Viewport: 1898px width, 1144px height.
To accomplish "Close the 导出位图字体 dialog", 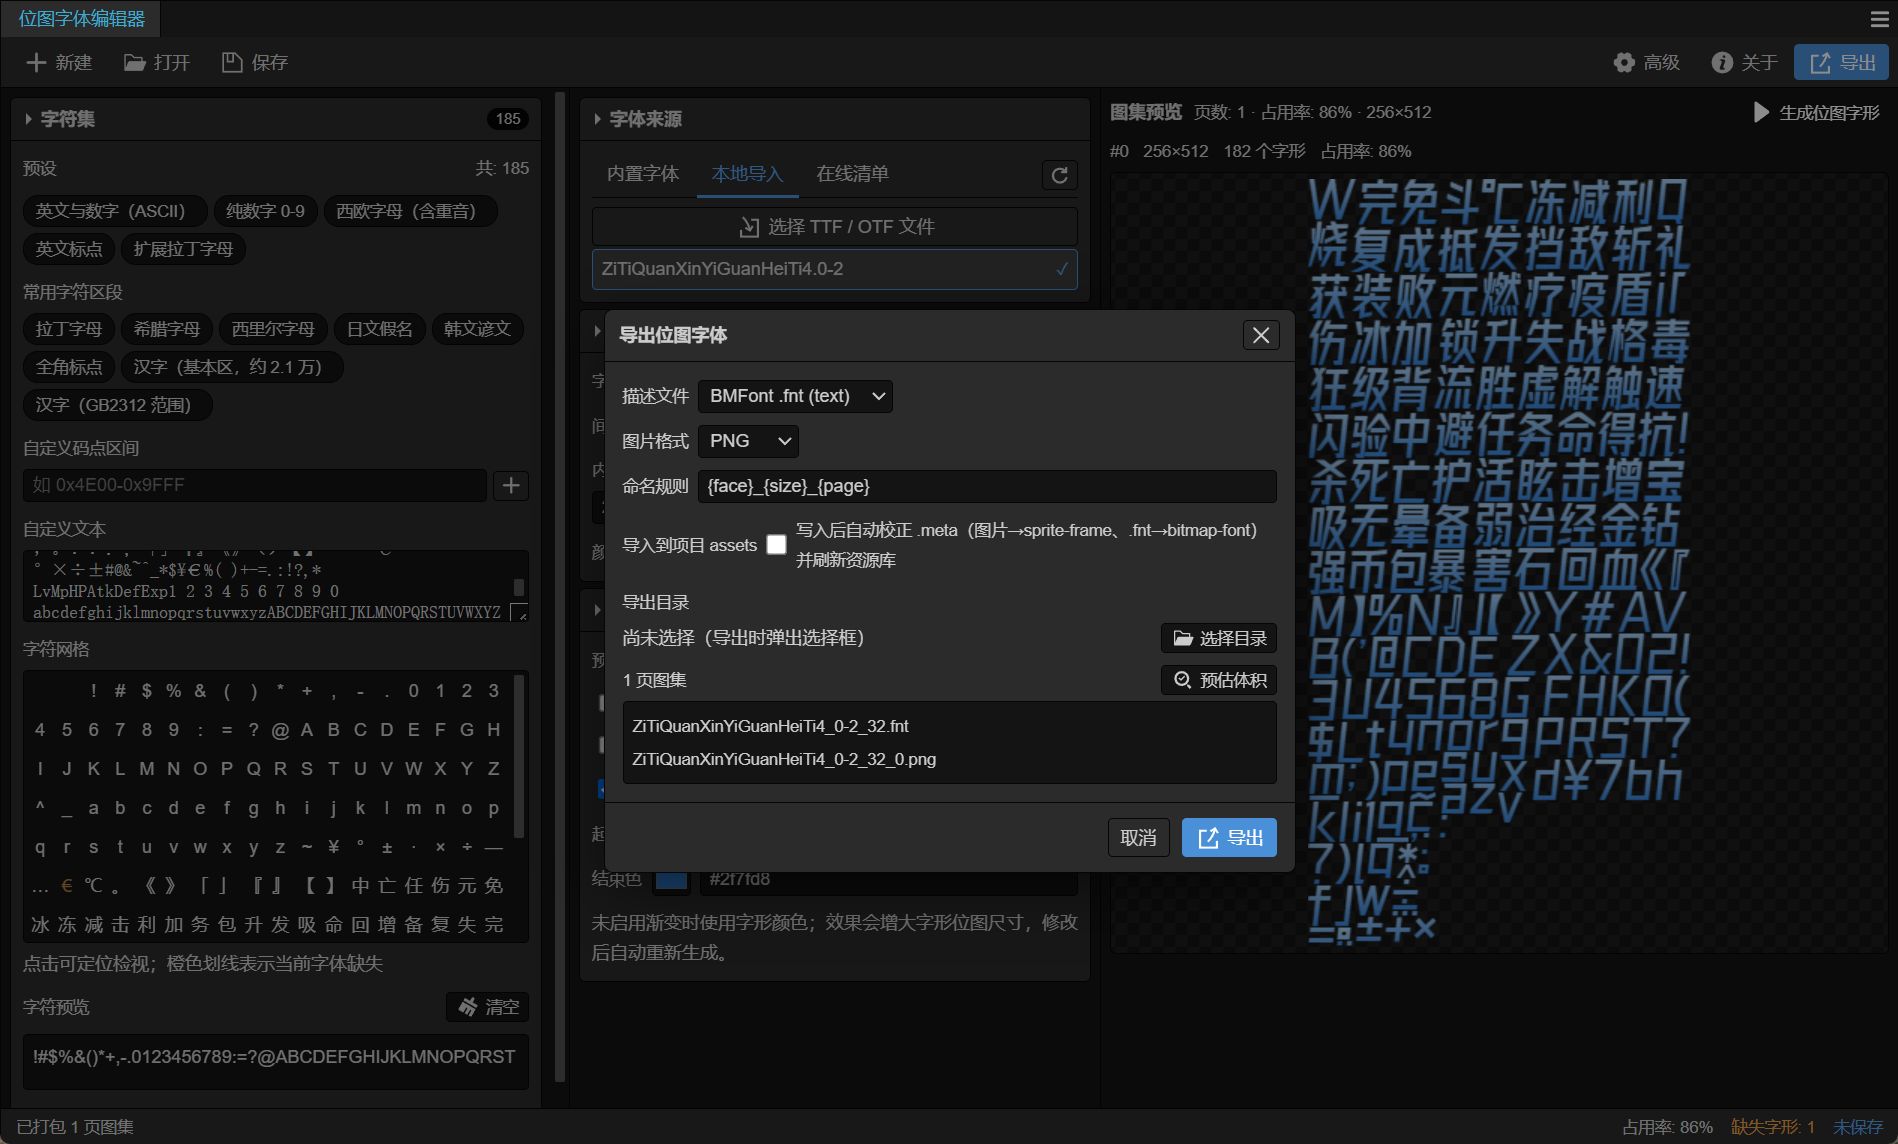I will 1261,335.
